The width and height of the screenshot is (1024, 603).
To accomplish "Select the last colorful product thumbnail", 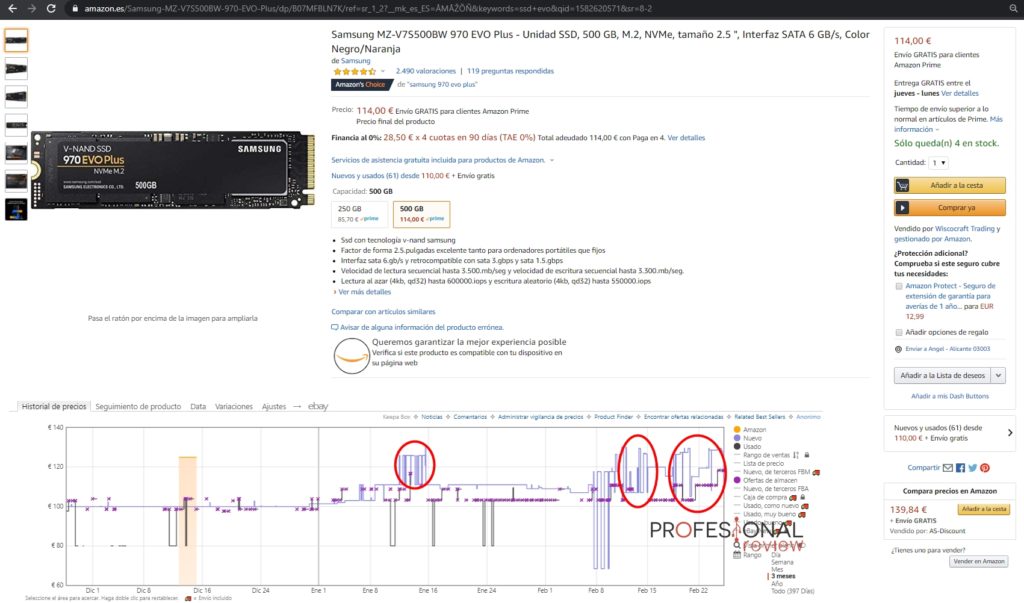I will click(16, 210).
